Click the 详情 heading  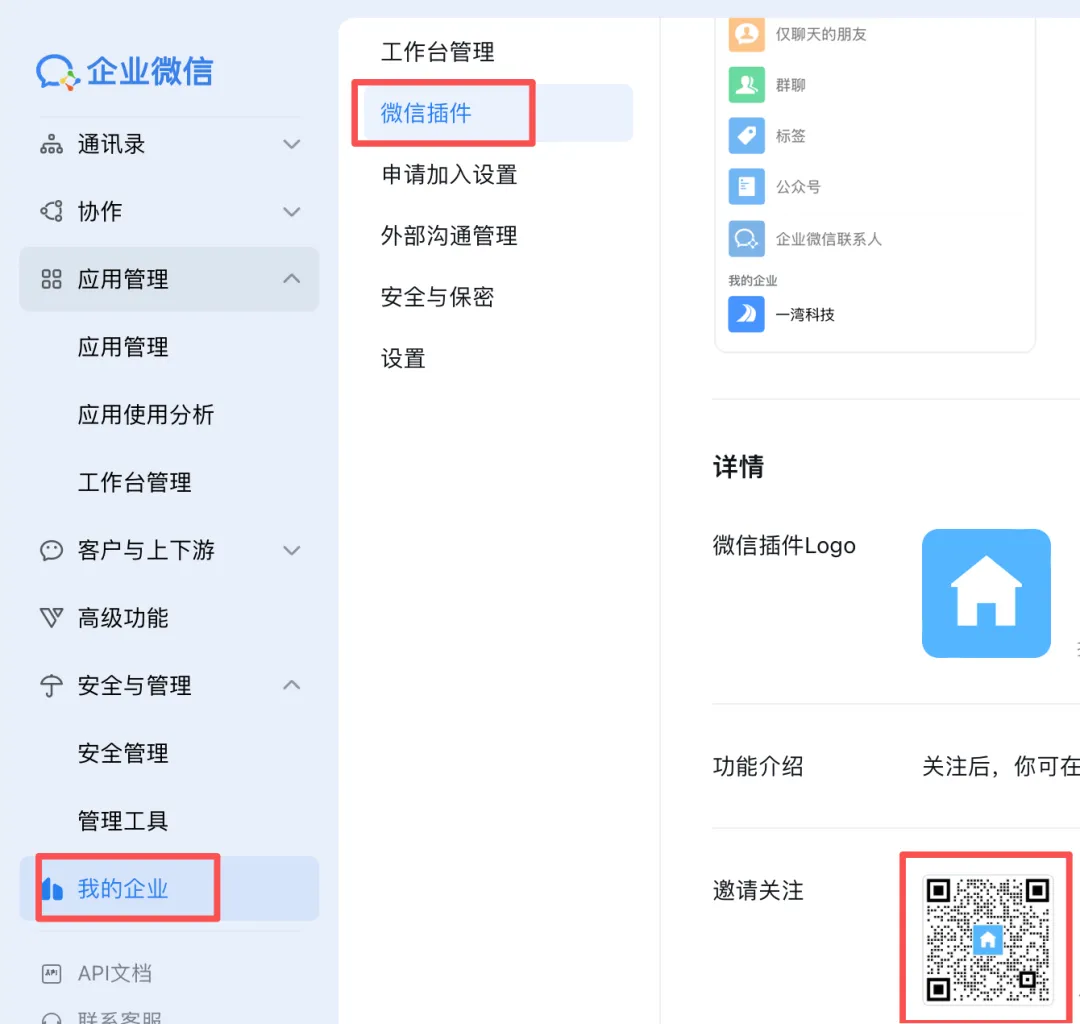(739, 466)
